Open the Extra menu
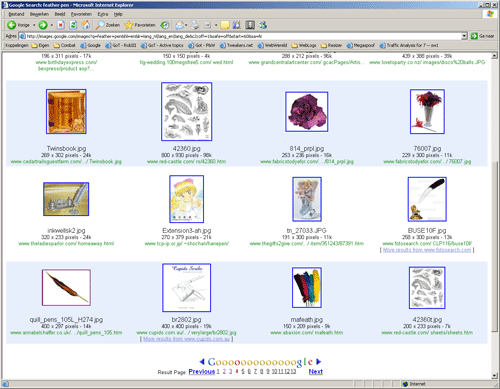 pos(103,14)
